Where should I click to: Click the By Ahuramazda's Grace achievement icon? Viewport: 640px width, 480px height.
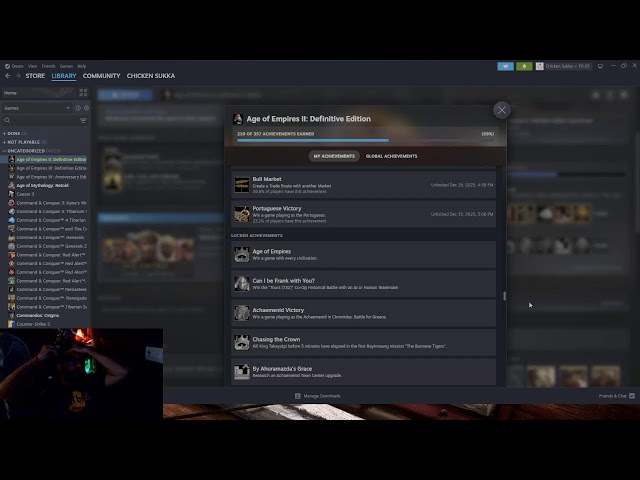pyautogui.click(x=242, y=372)
